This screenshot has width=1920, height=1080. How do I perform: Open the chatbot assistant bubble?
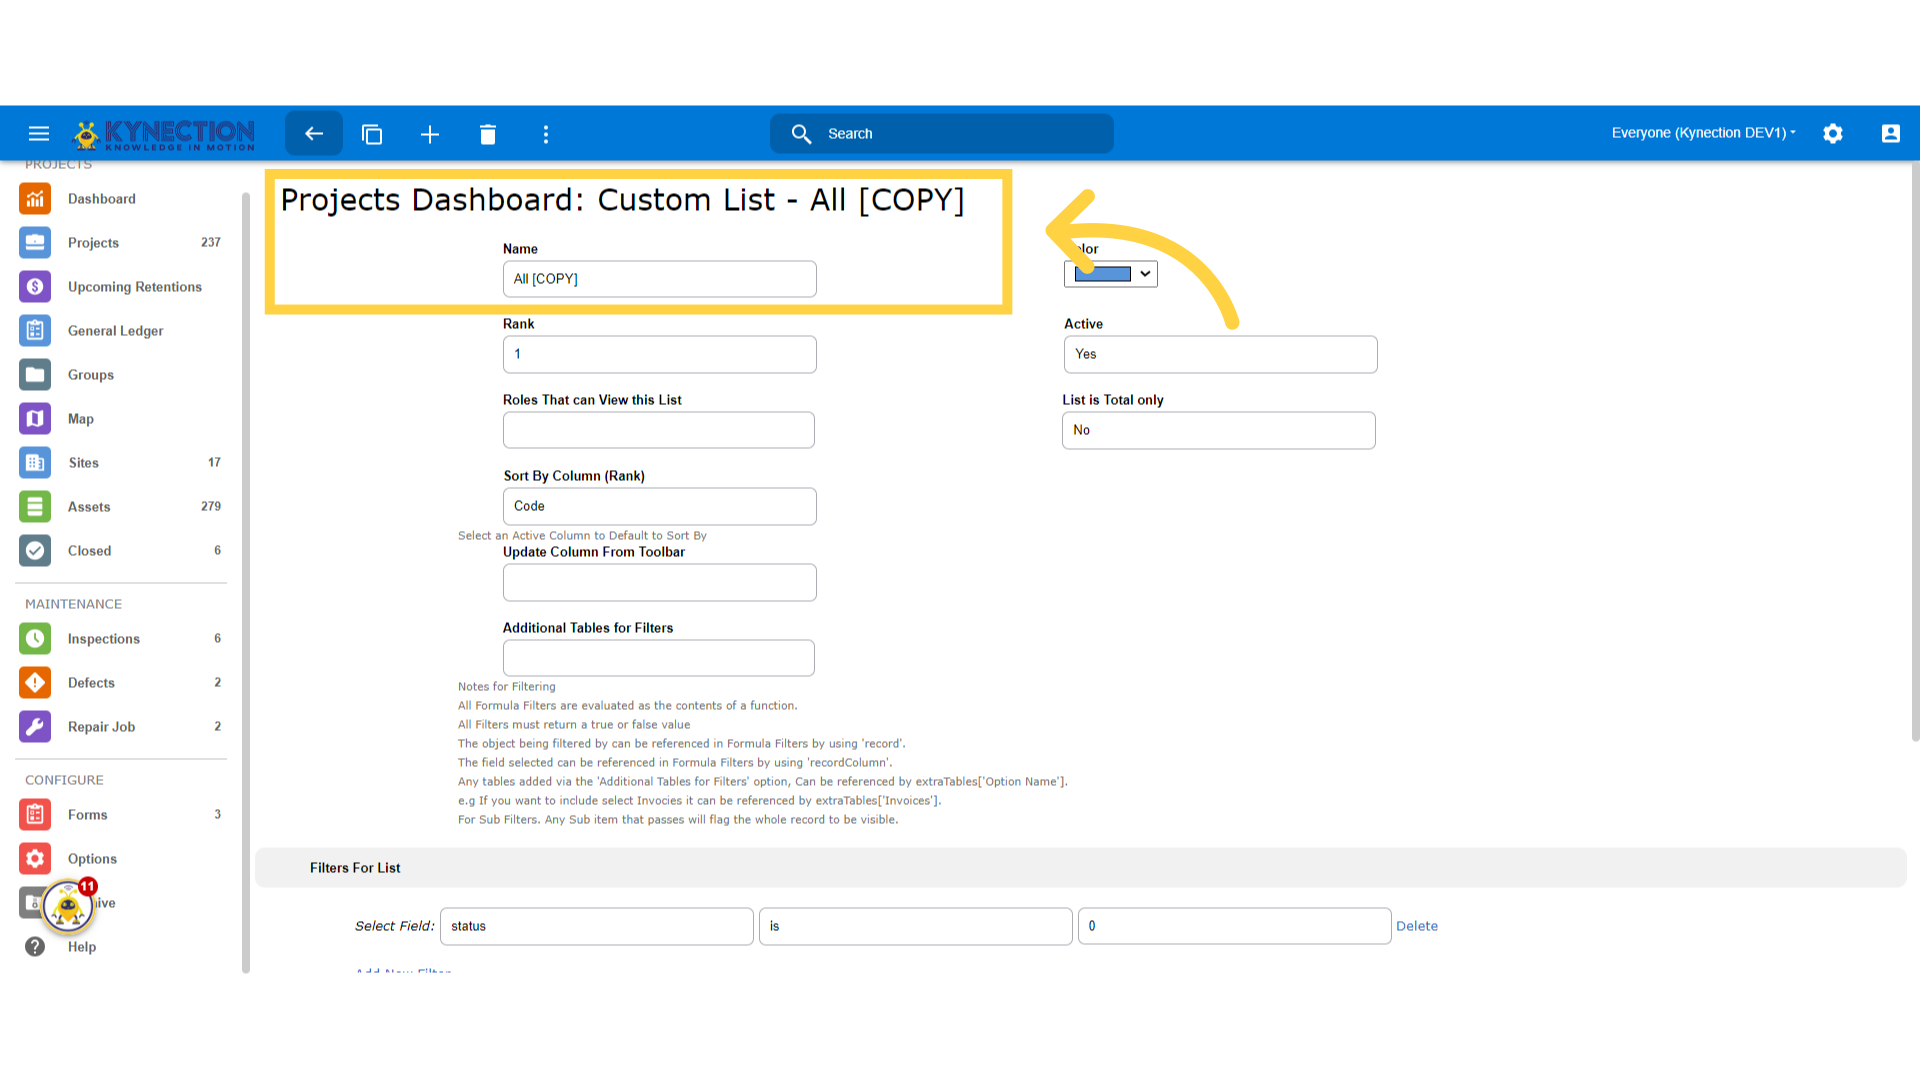pyautogui.click(x=68, y=906)
